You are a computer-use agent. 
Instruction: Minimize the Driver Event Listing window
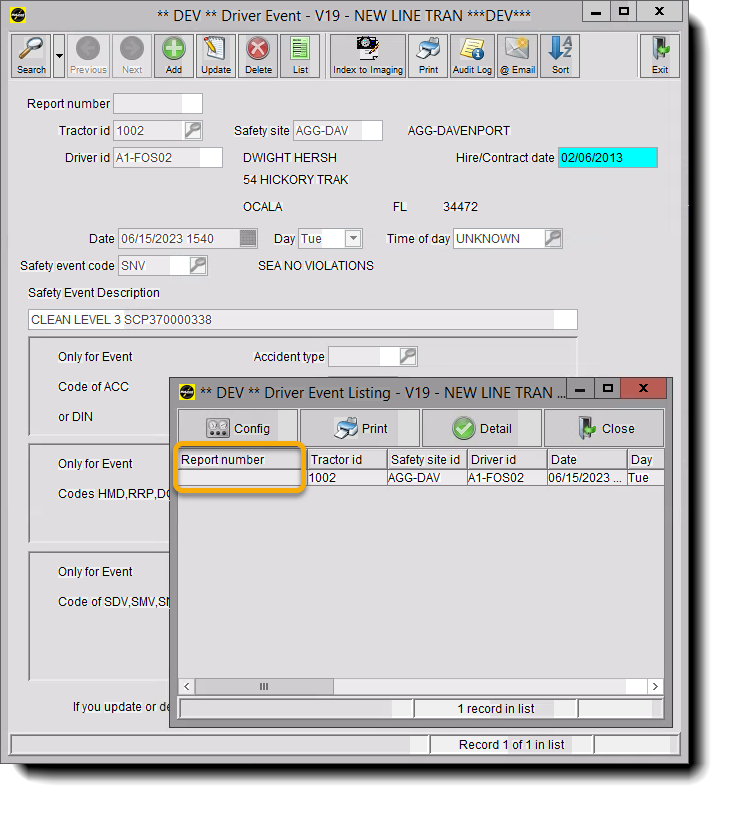click(x=580, y=390)
